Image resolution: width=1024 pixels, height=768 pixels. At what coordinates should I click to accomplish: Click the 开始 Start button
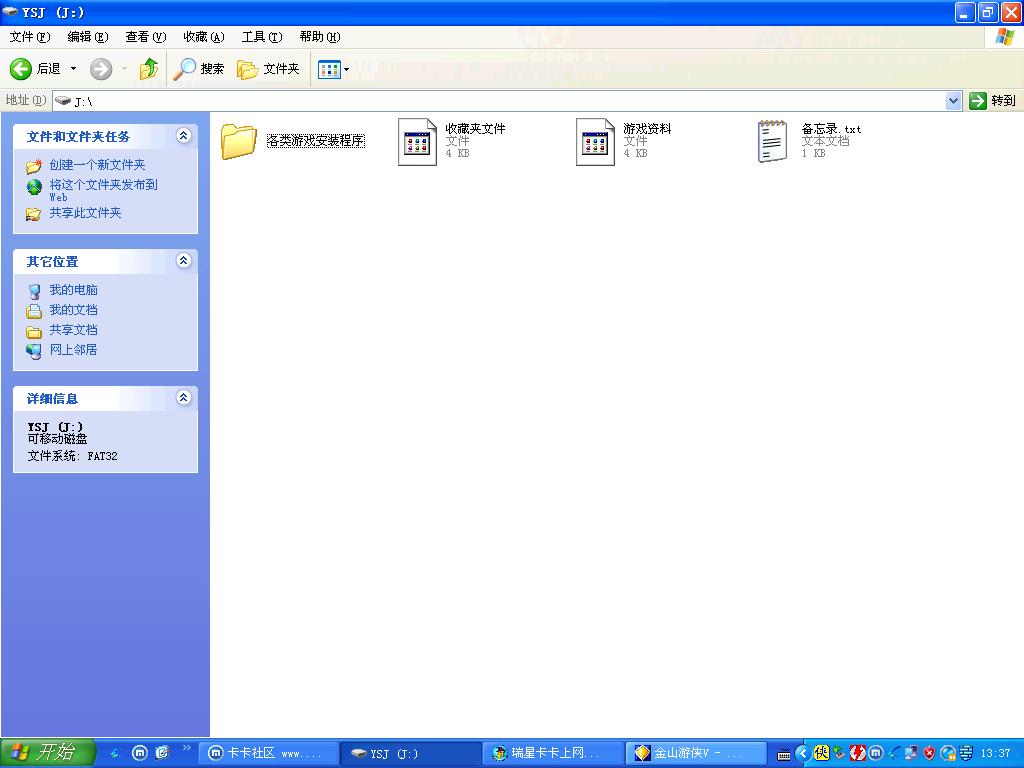click(48, 752)
